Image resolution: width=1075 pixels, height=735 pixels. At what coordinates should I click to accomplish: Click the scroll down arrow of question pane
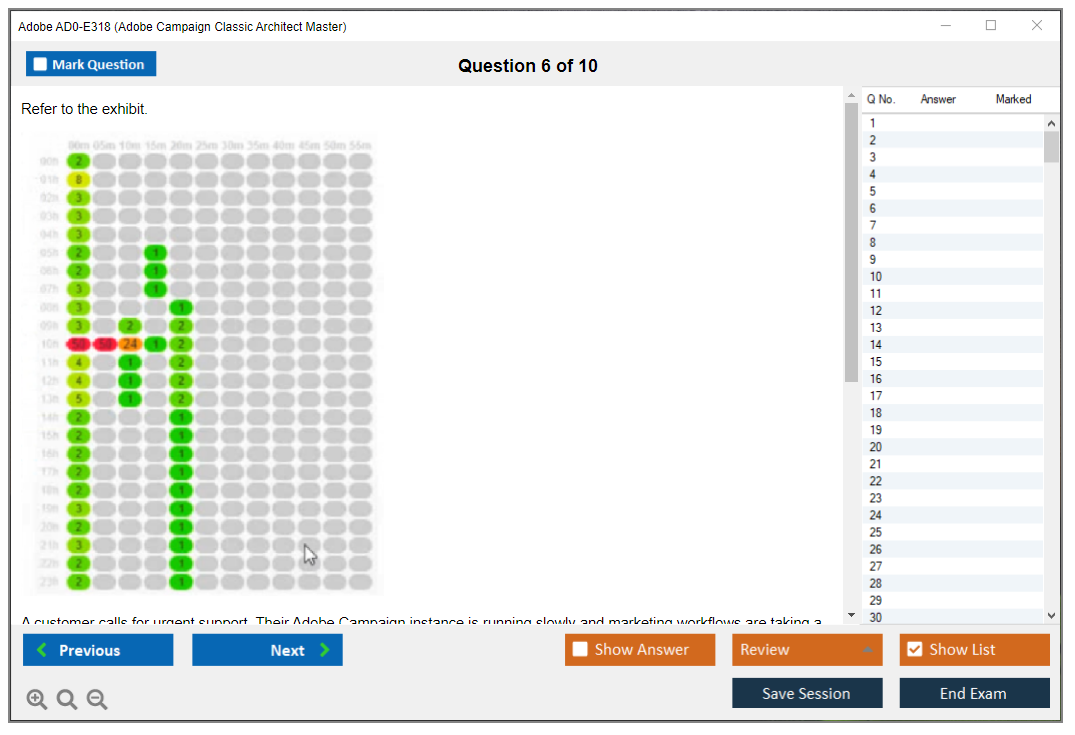click(x=851, y=615)
